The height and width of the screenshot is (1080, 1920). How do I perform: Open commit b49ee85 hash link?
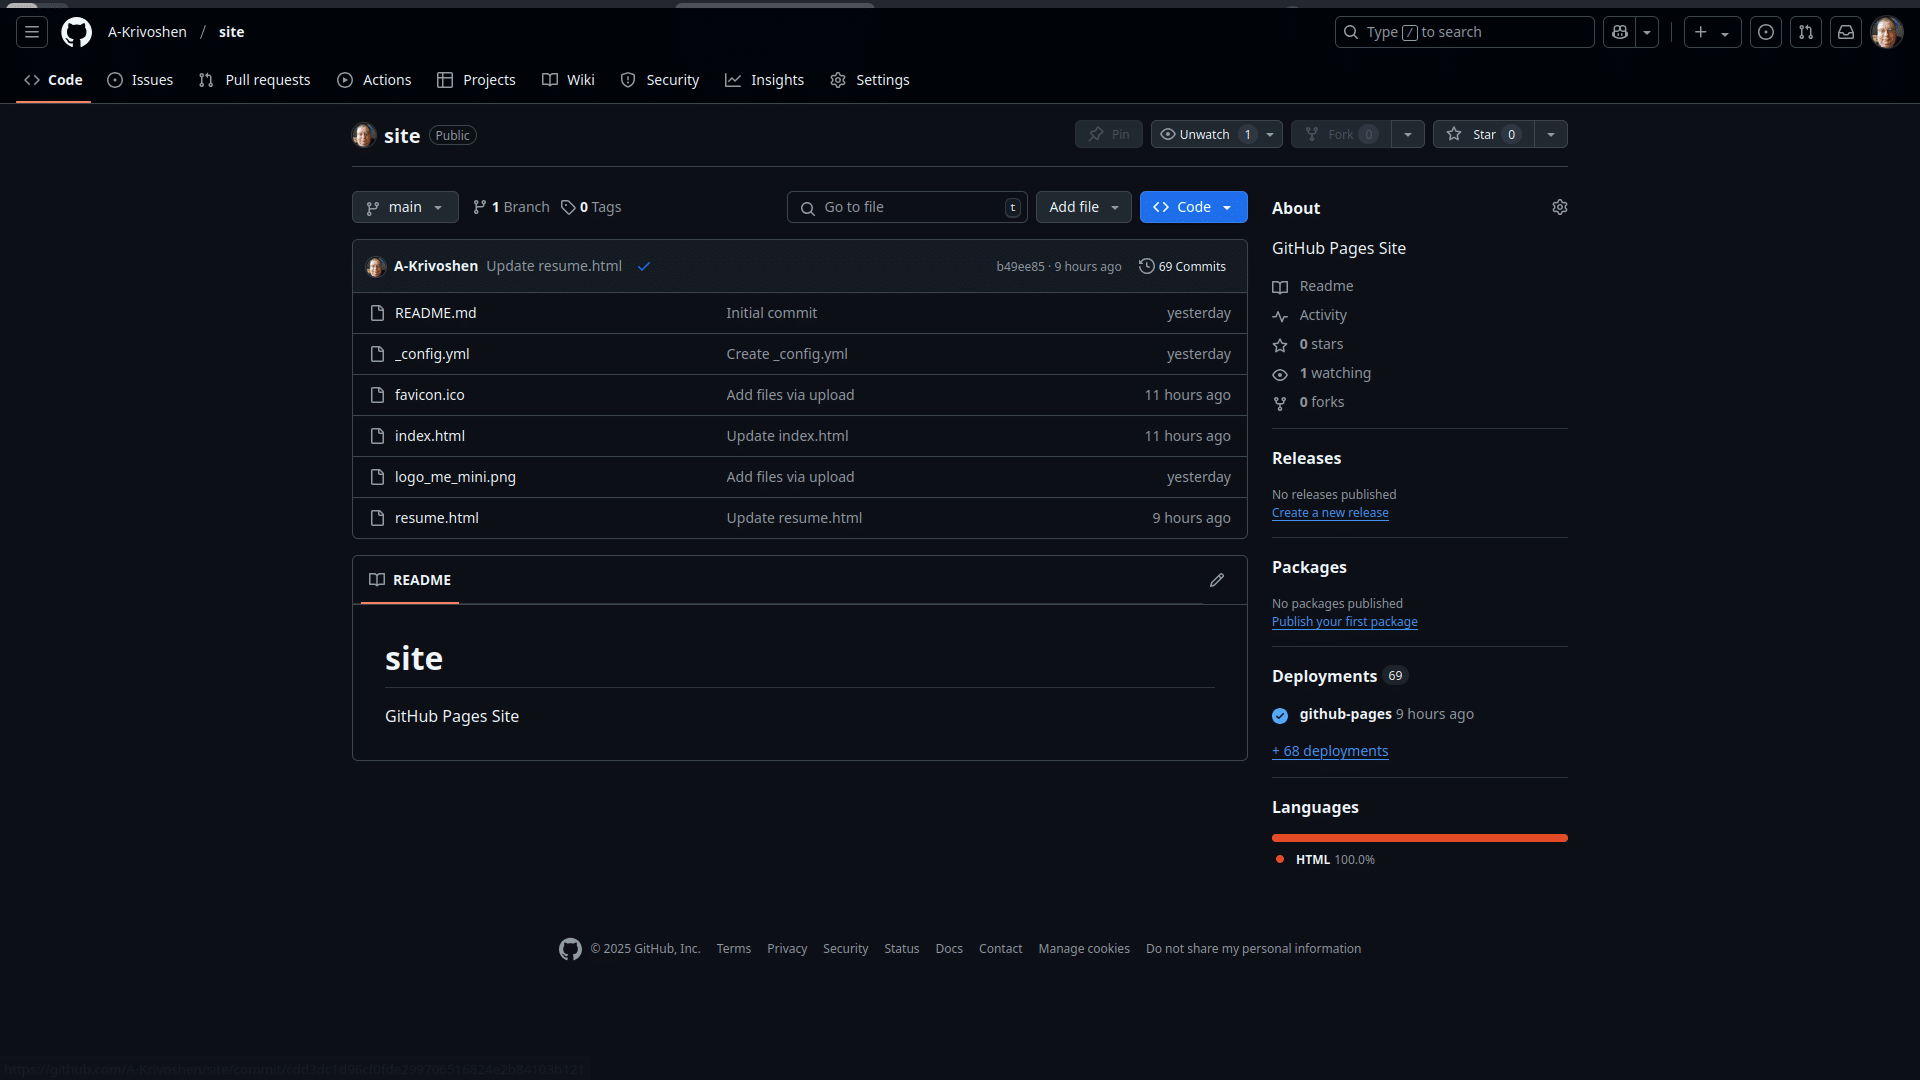click(x=1020, y=267)
